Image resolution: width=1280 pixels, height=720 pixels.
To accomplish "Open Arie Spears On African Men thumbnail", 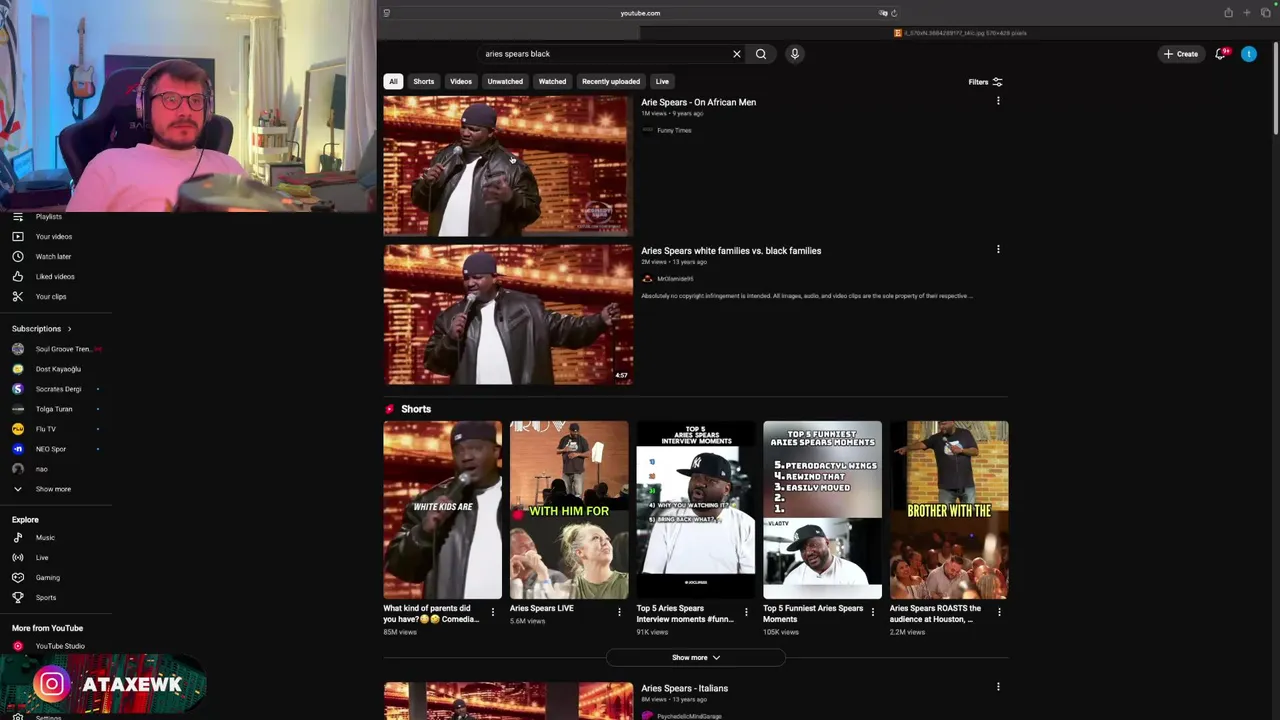I will click(x=508, y=166).
